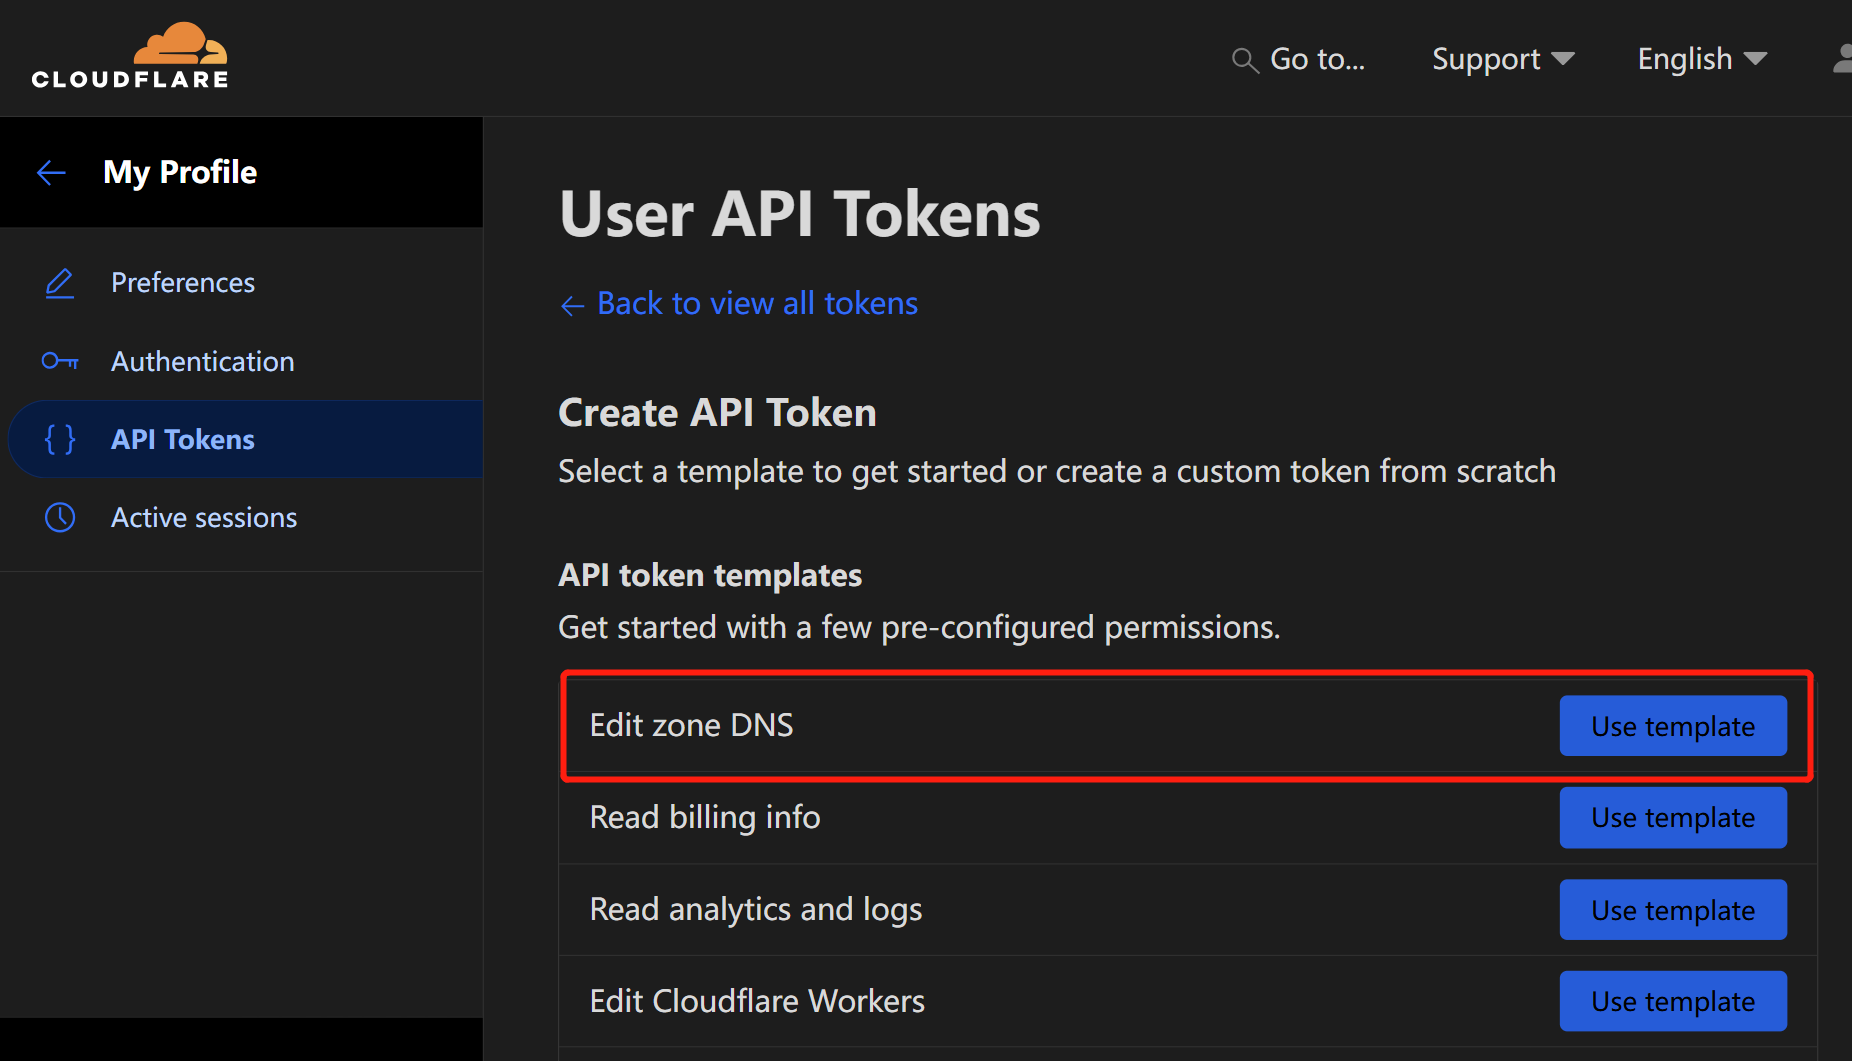Click the arrow before Back to view all tokens

tap(572, 305)
